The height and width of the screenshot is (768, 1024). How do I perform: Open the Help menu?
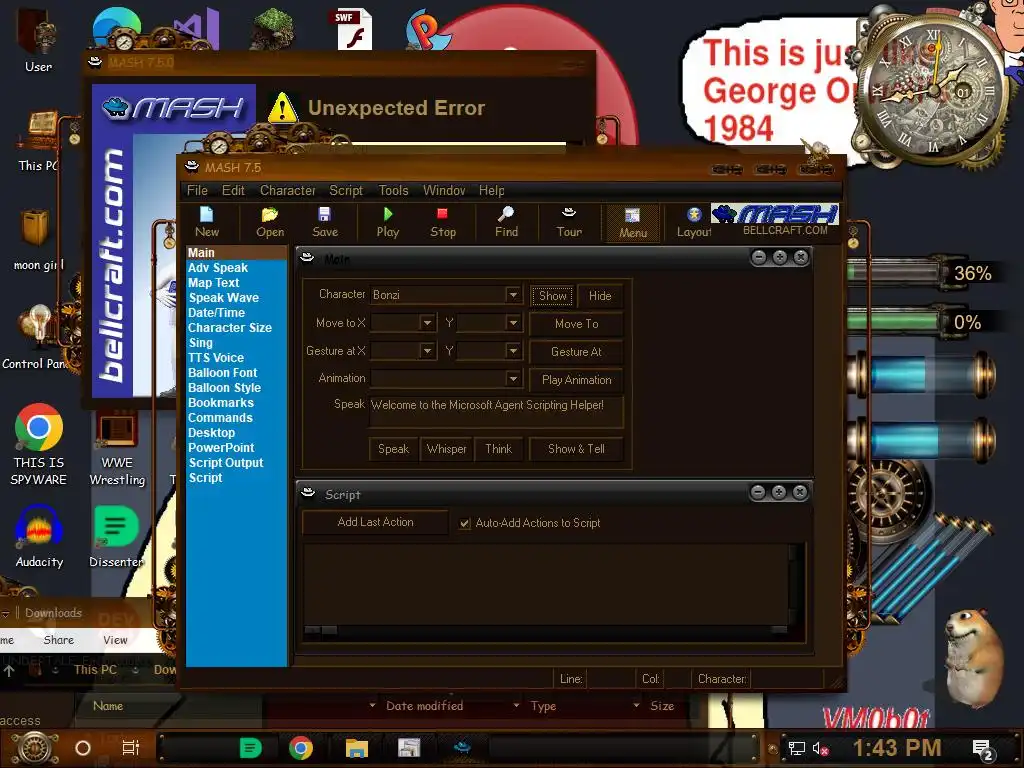pyautogui.click(x=491, y=191)
